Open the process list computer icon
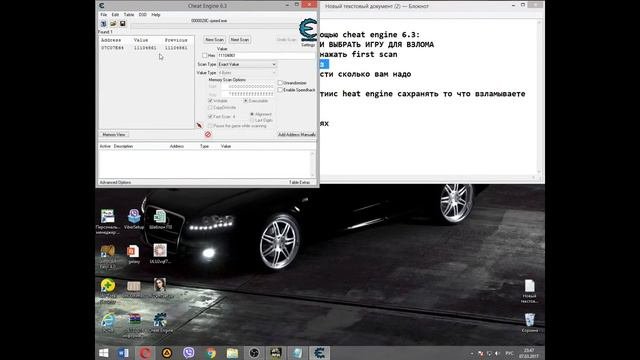Viewport: 640px width, 360px height. pyautogui.click(x=104, y=24)
